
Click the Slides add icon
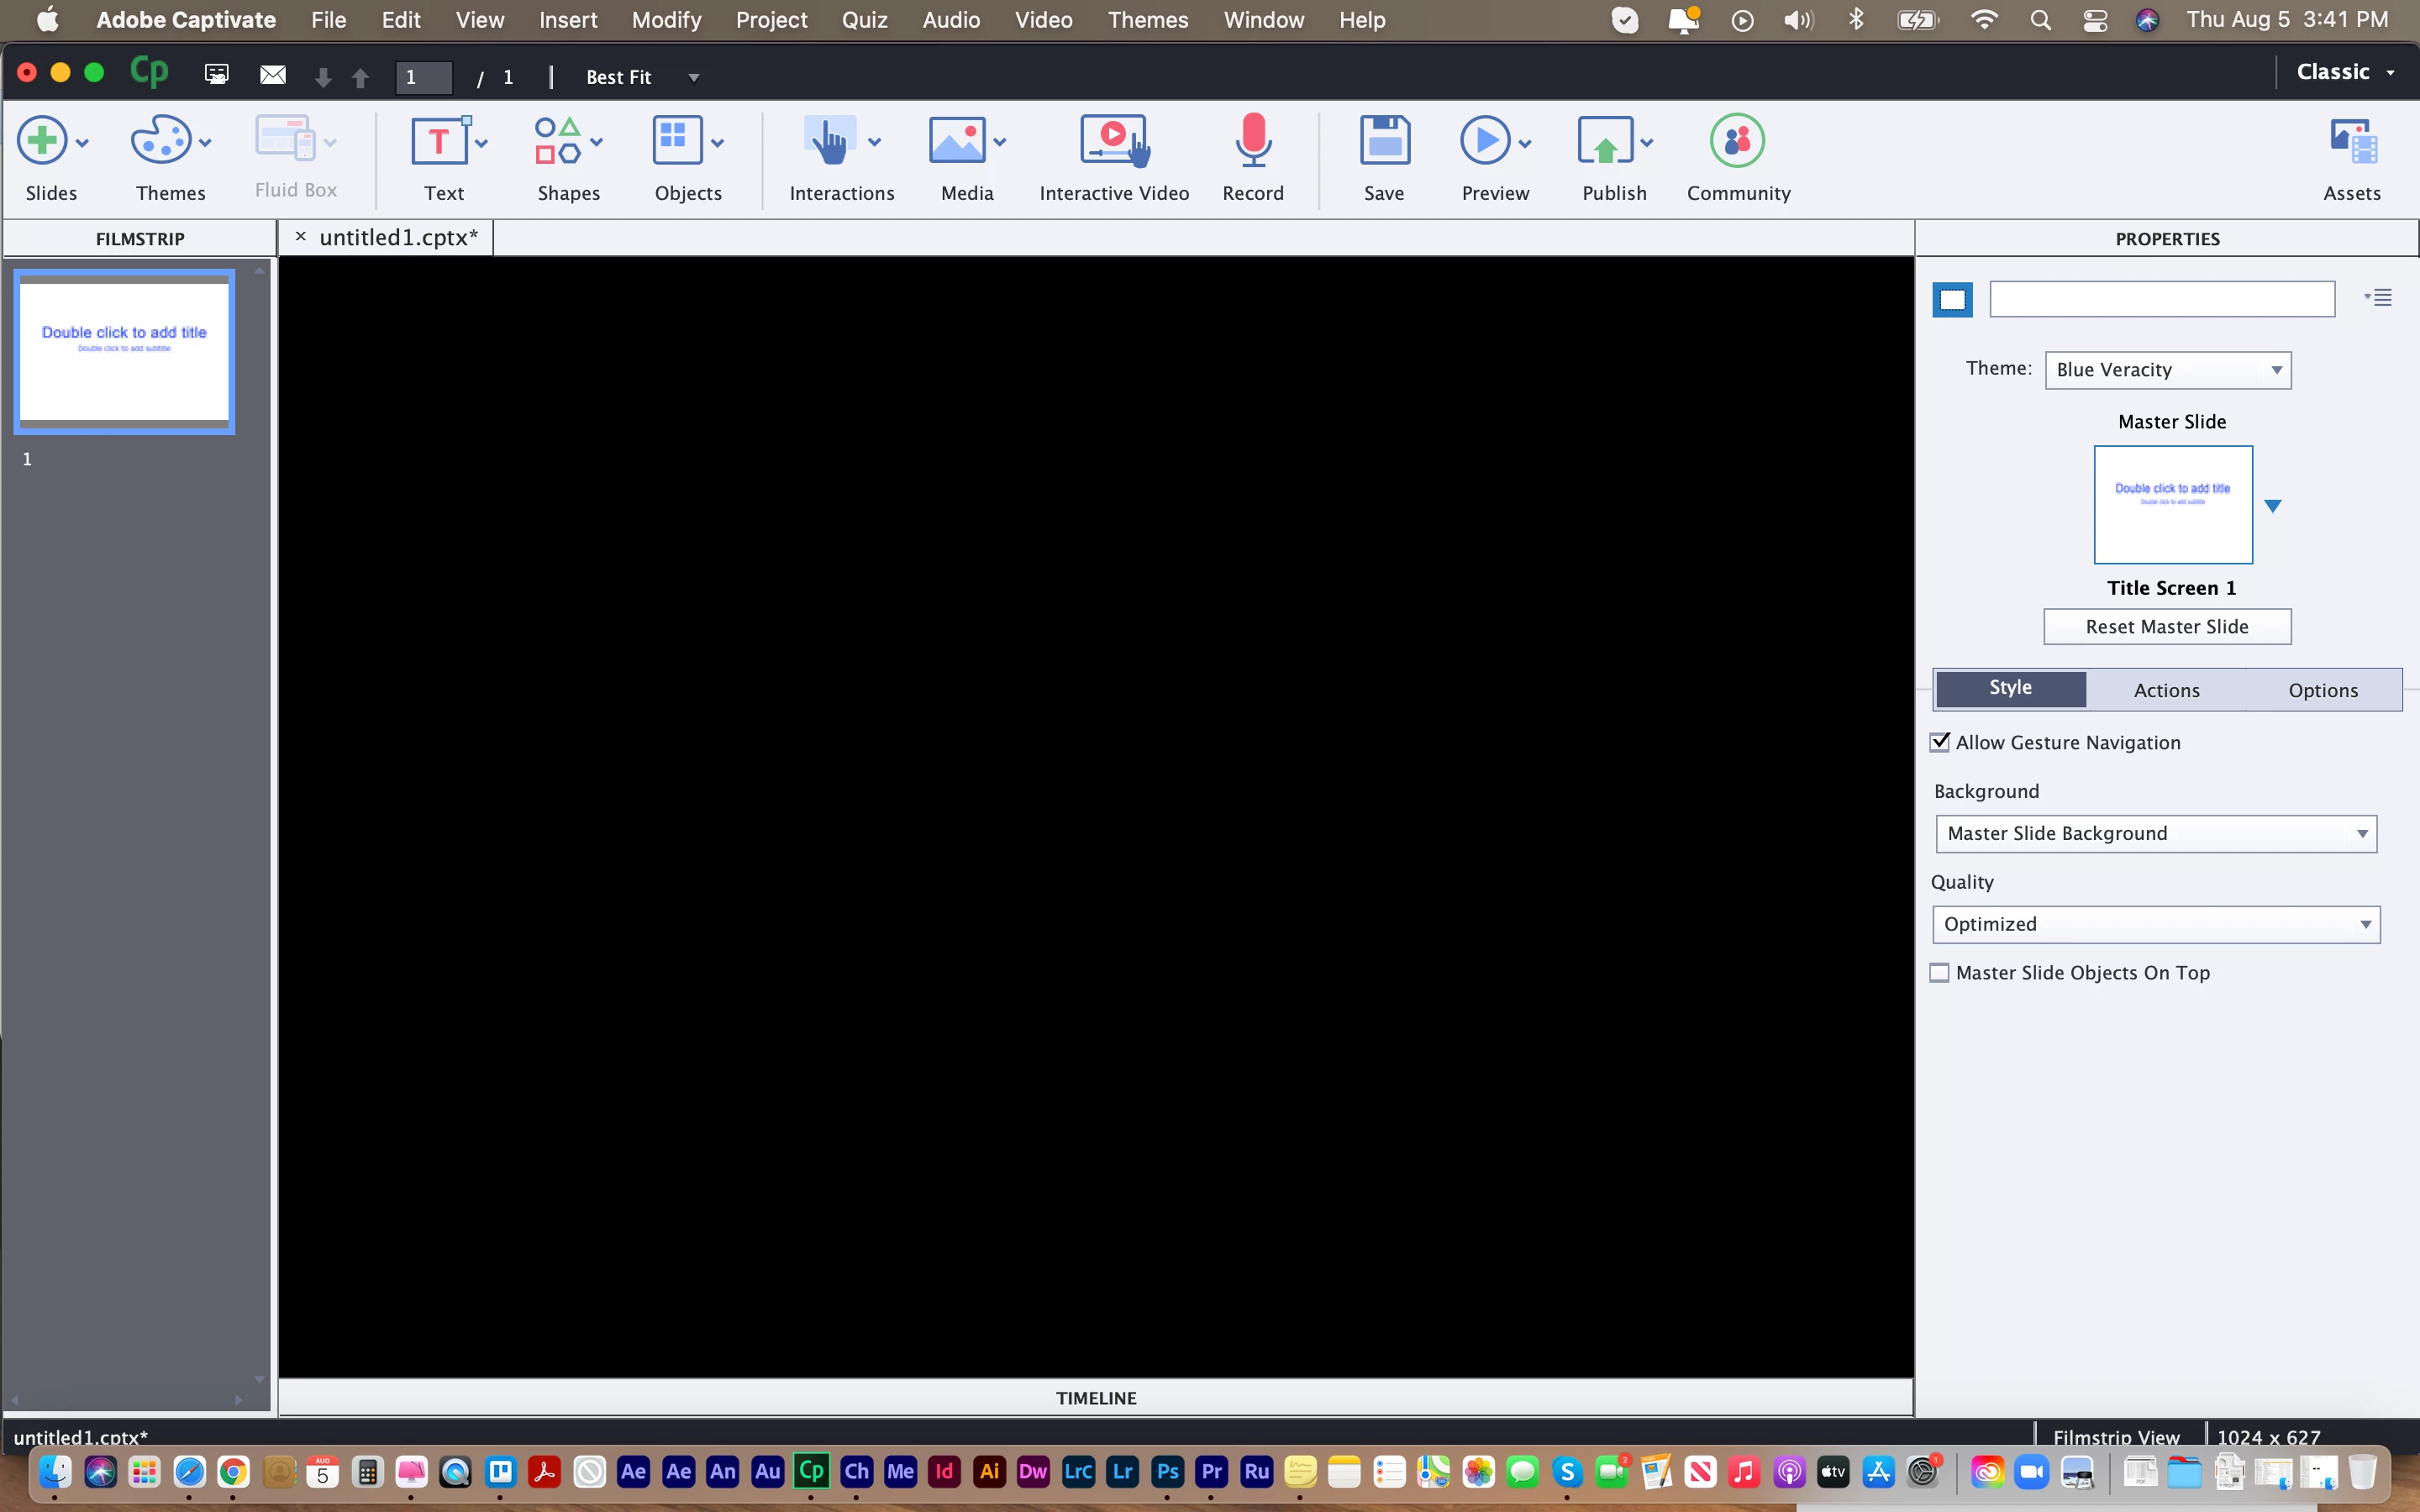click(x=42, y=141)
